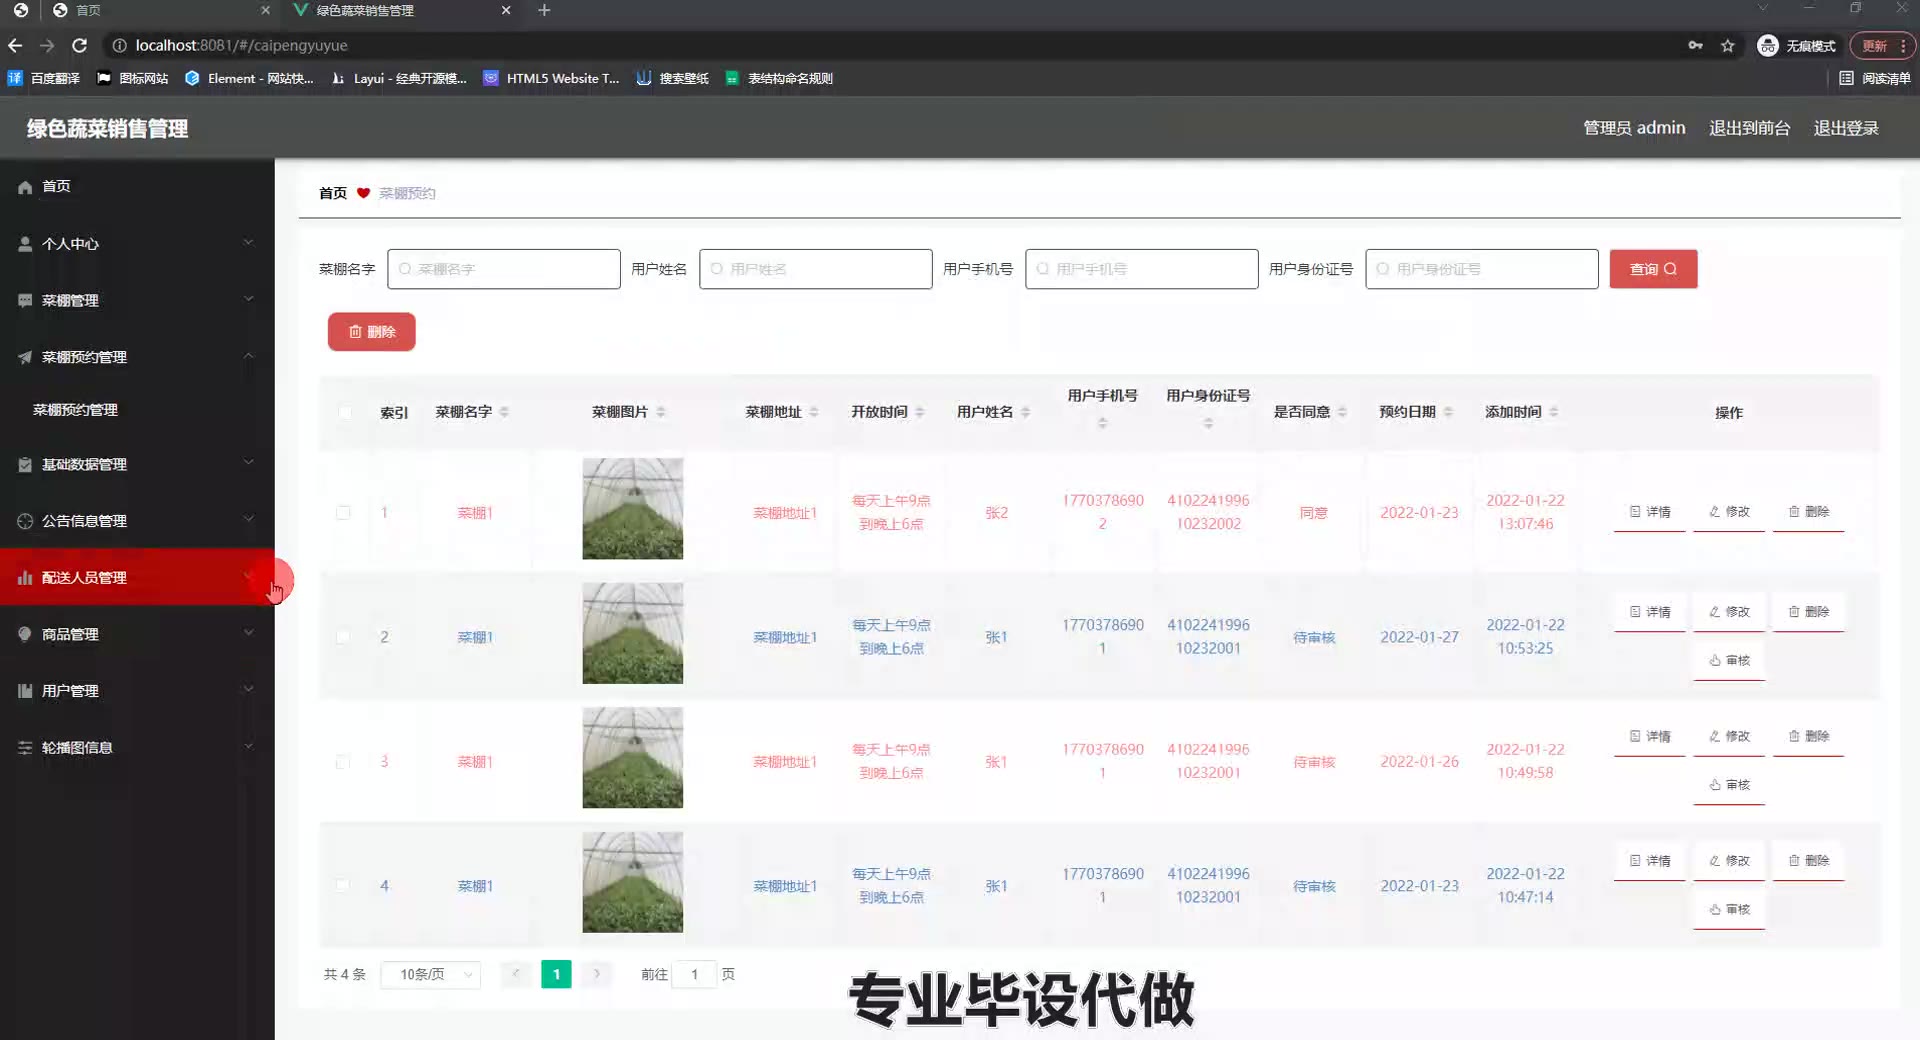Image resolution: width=1920 pixels, height=1040 pixels.
Task: Click the icon for 商品管理
Action: tap(25, 634)
